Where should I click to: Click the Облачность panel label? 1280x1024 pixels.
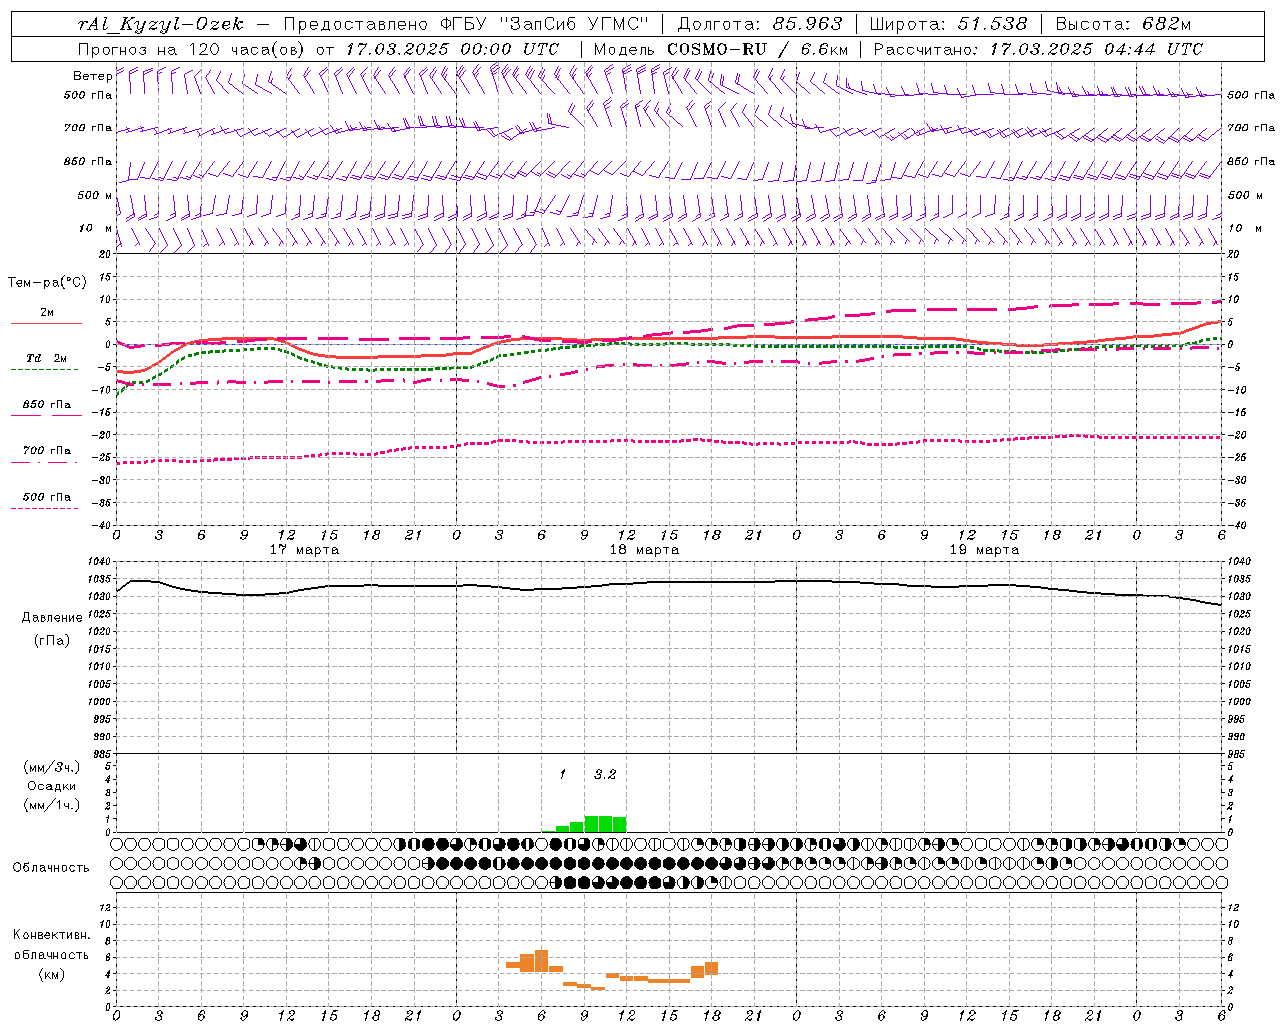tap(51, 867)
